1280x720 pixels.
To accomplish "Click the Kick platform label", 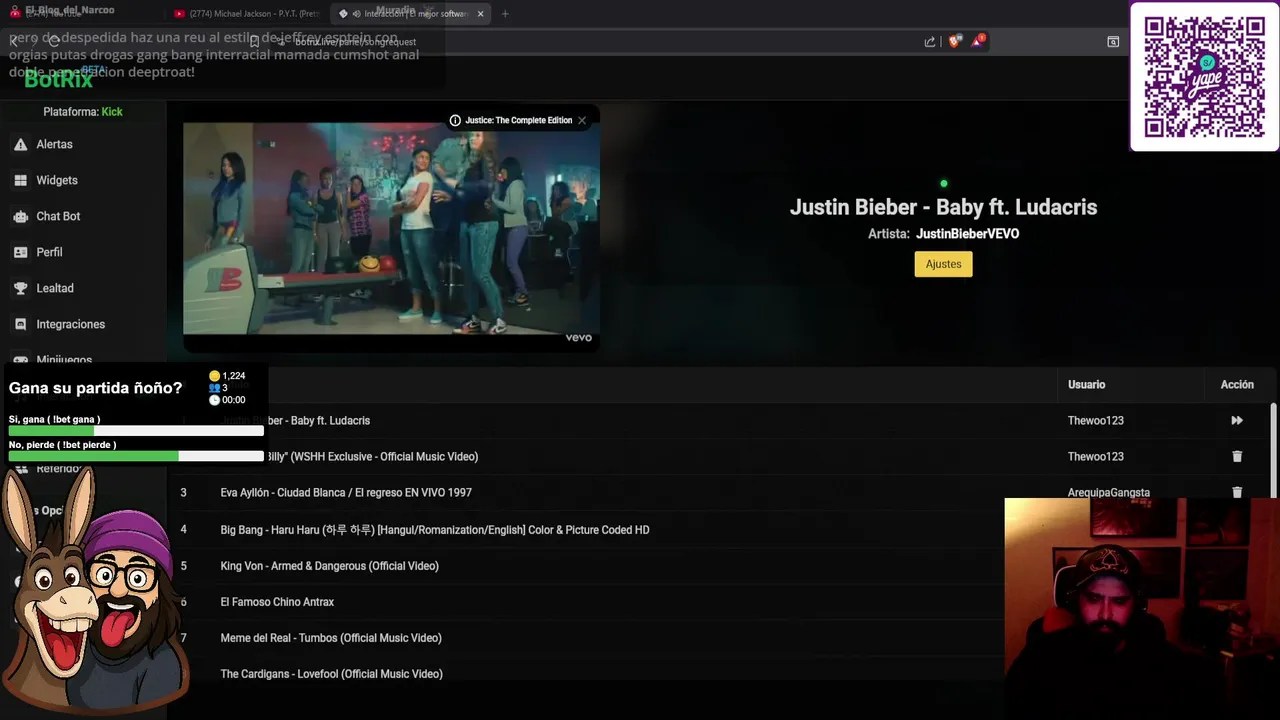I will coord(112,112).
